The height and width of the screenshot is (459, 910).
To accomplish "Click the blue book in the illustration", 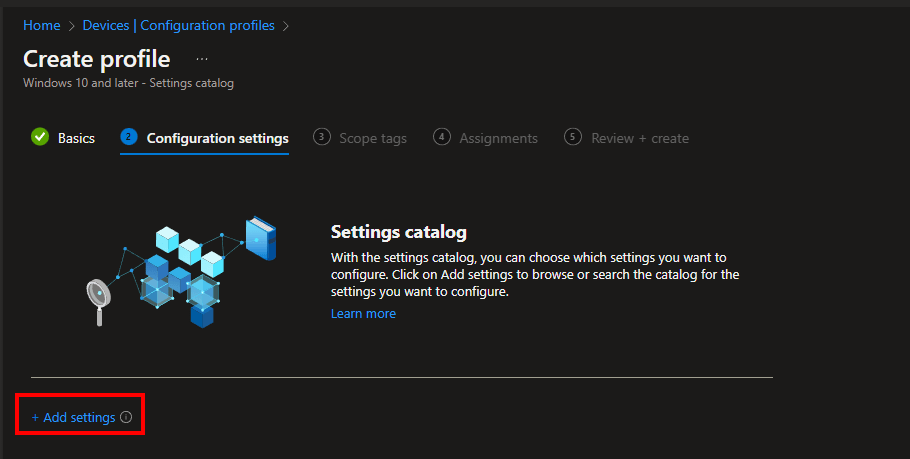I will tap(260, 238).
